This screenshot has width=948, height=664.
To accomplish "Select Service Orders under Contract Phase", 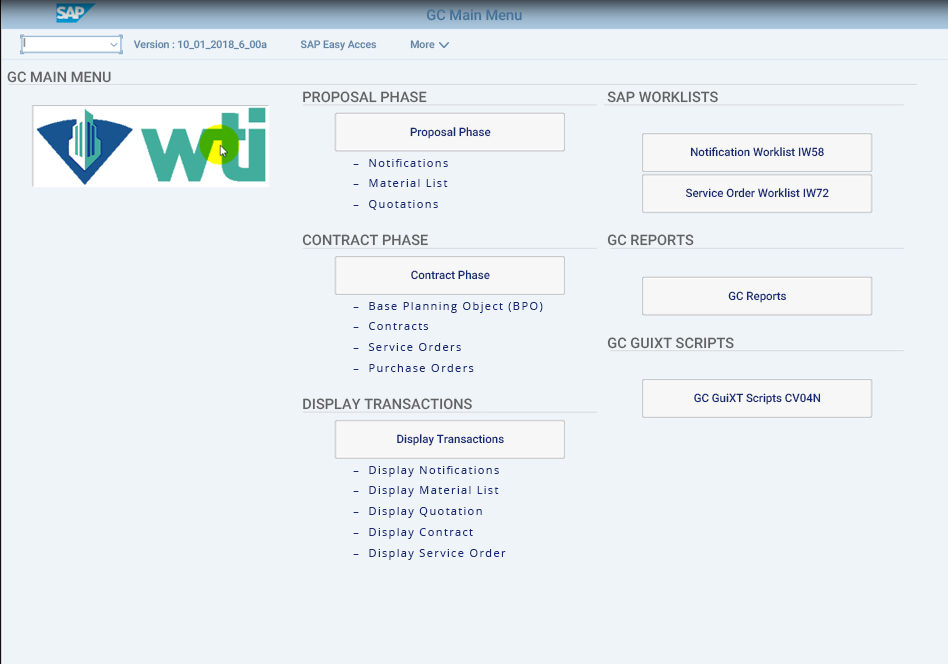I will pyautogui.click(x=415, y=347).
